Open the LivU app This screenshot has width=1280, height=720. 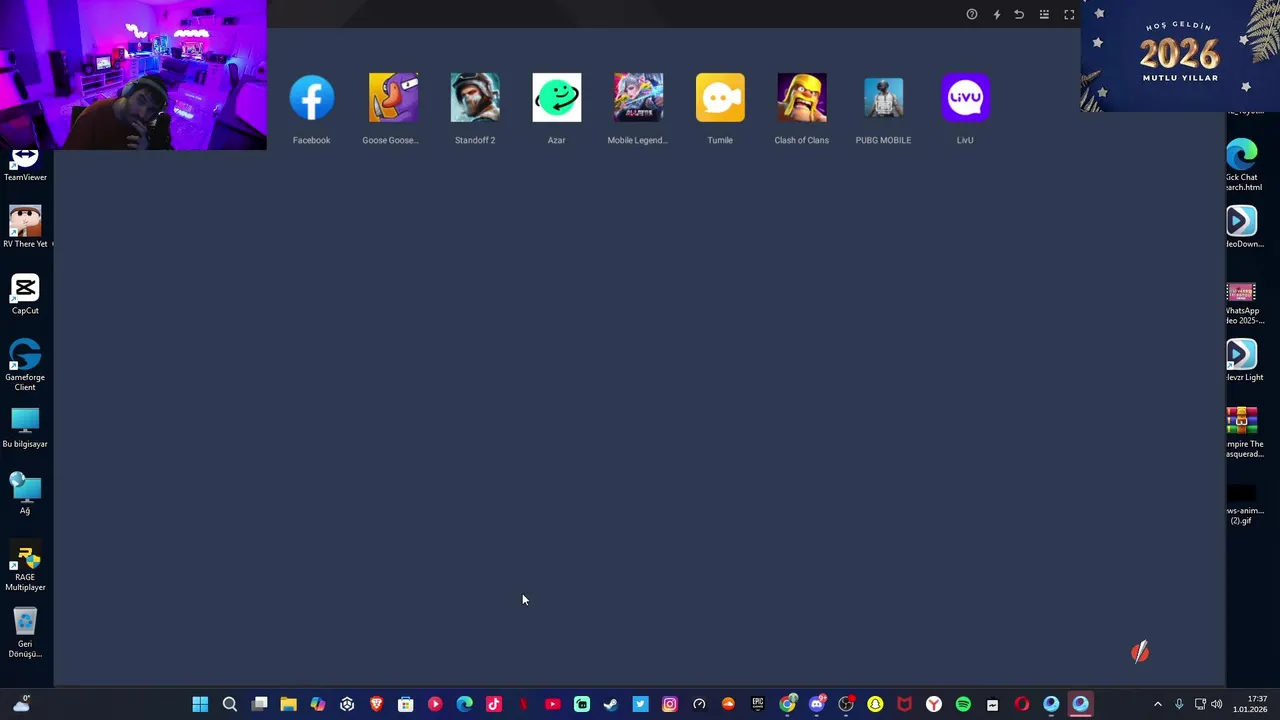pos(965,98)
